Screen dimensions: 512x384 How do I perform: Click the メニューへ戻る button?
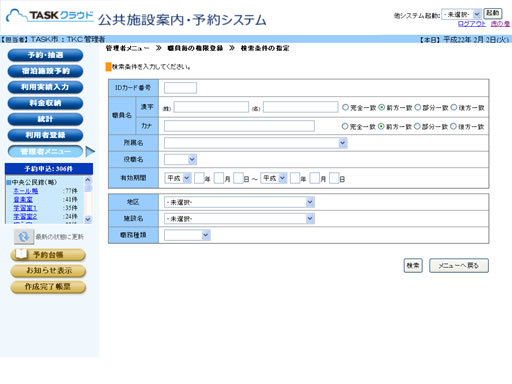(x=459, y=266)
